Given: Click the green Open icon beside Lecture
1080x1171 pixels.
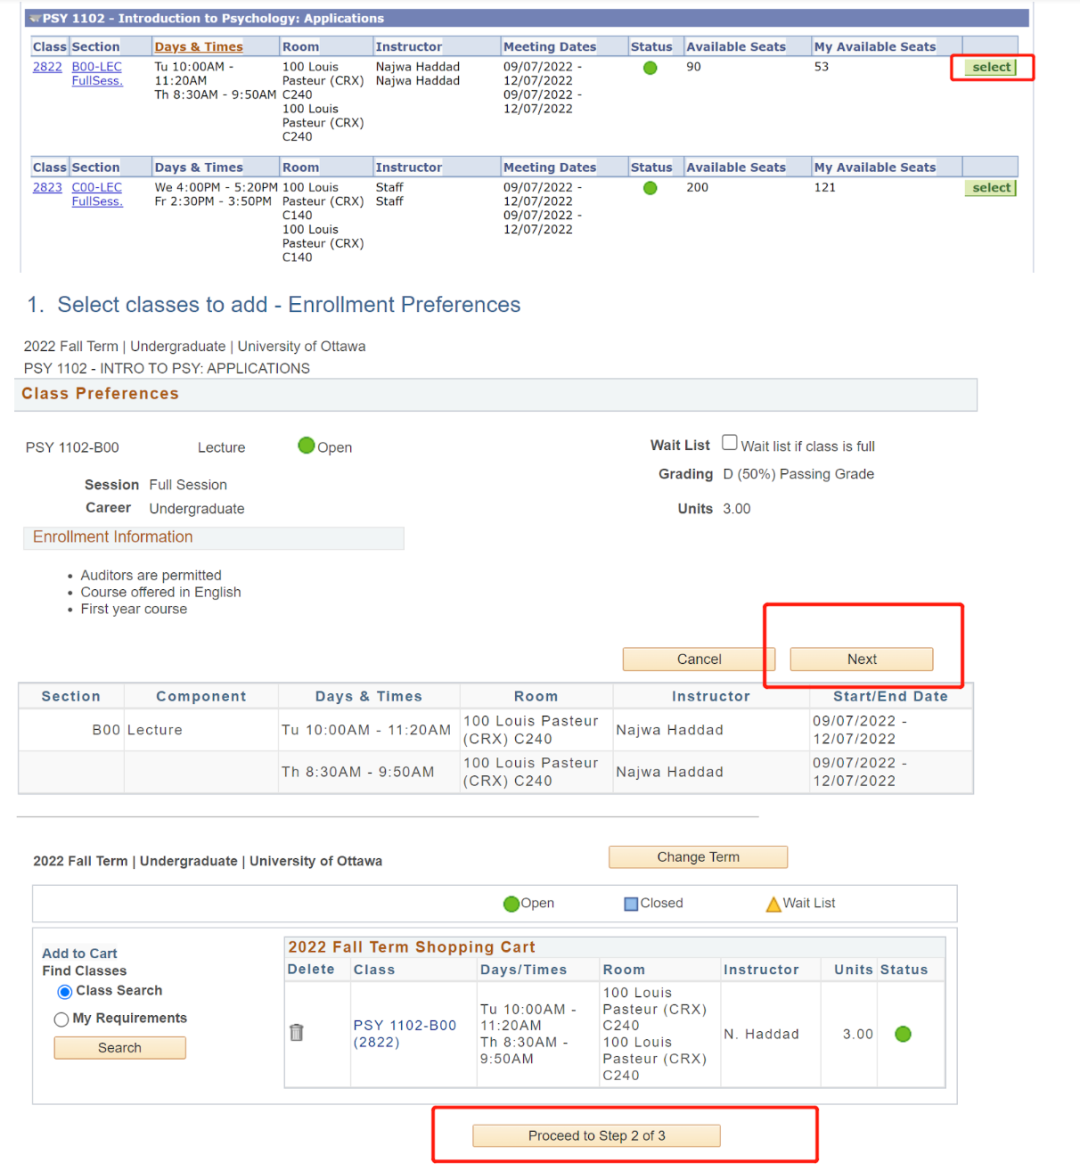Looking at the screenshot, I should [x=306, y=446].
